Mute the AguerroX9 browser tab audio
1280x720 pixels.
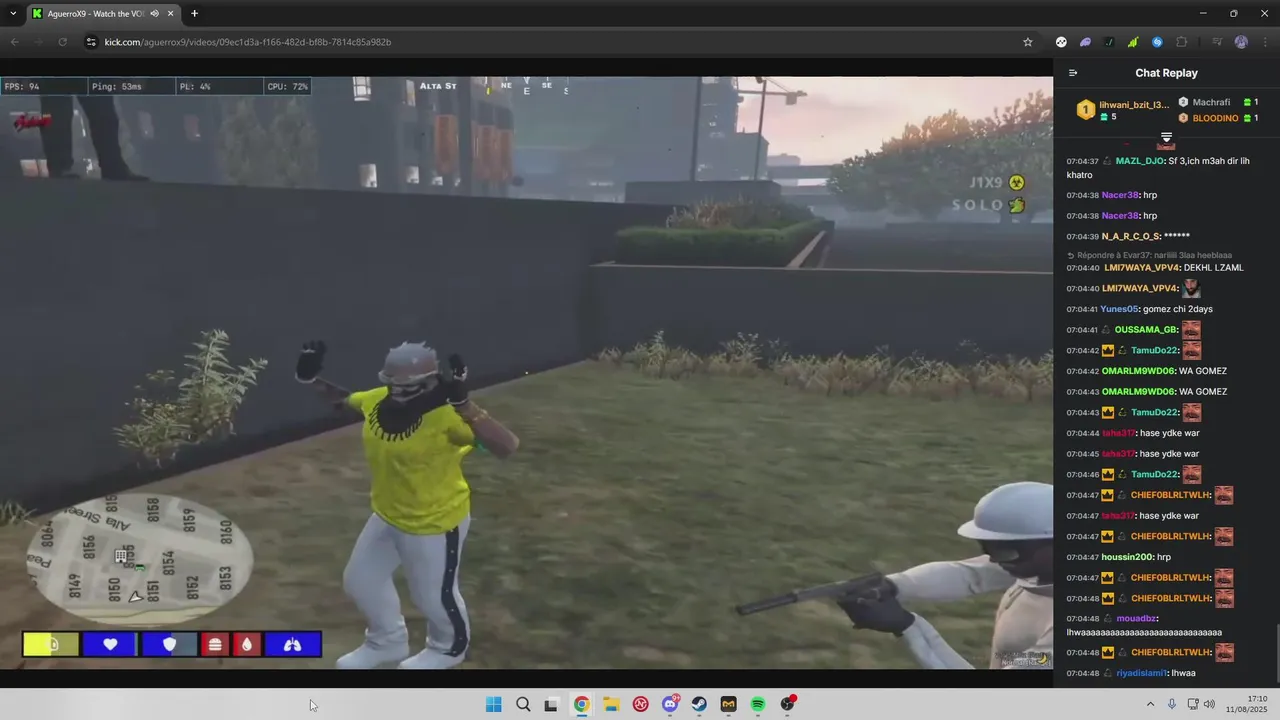pyautogui.click(x=155, y=14)
